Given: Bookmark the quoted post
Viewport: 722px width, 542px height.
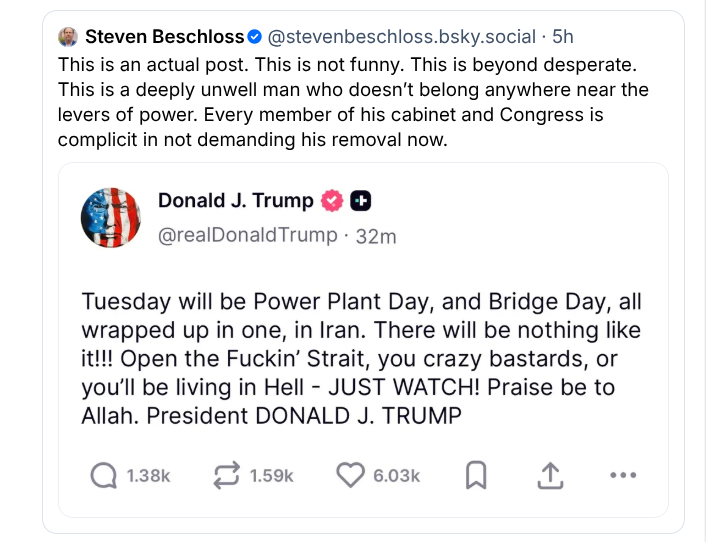Looking at the screenshot, I should click(476, 476).
